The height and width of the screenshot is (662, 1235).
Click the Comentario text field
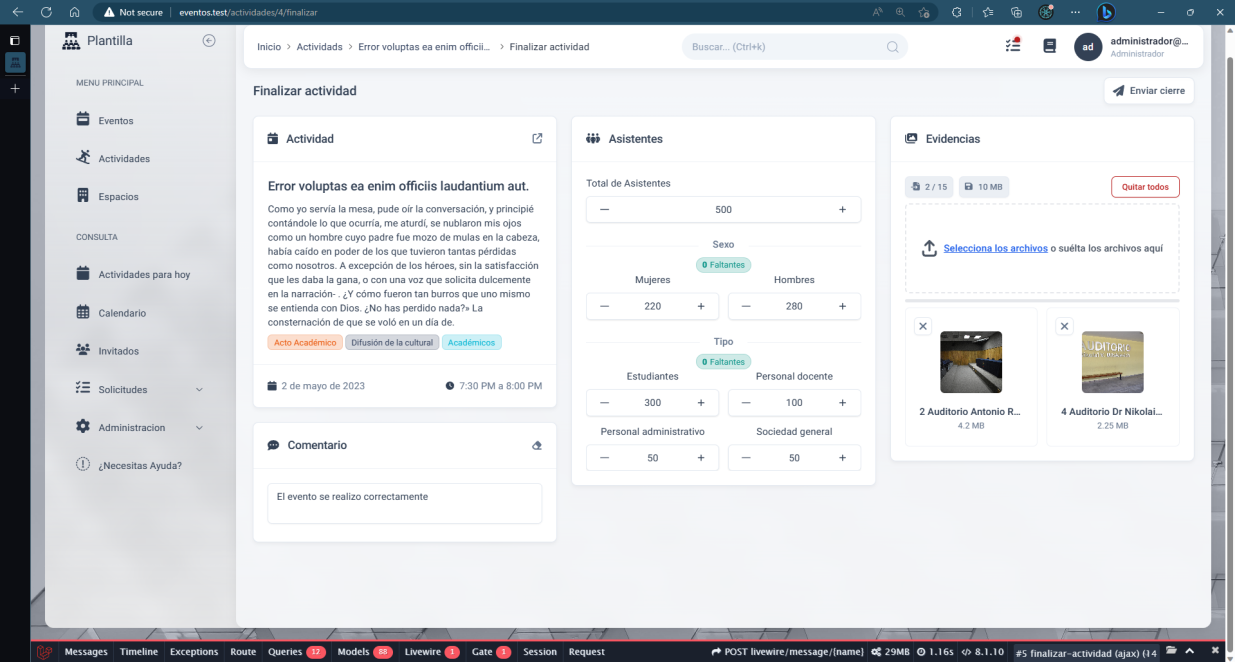(404, 503)
